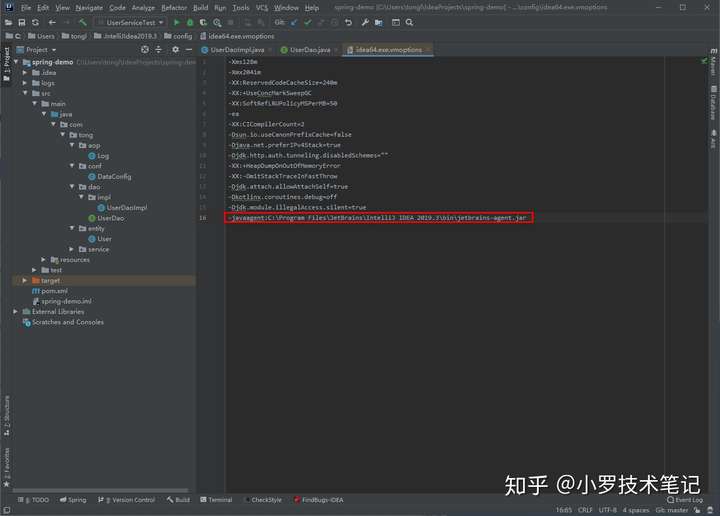The image size is (720, 516).
Task: Click the collapse all icon in Project panel
Action: 158,49
